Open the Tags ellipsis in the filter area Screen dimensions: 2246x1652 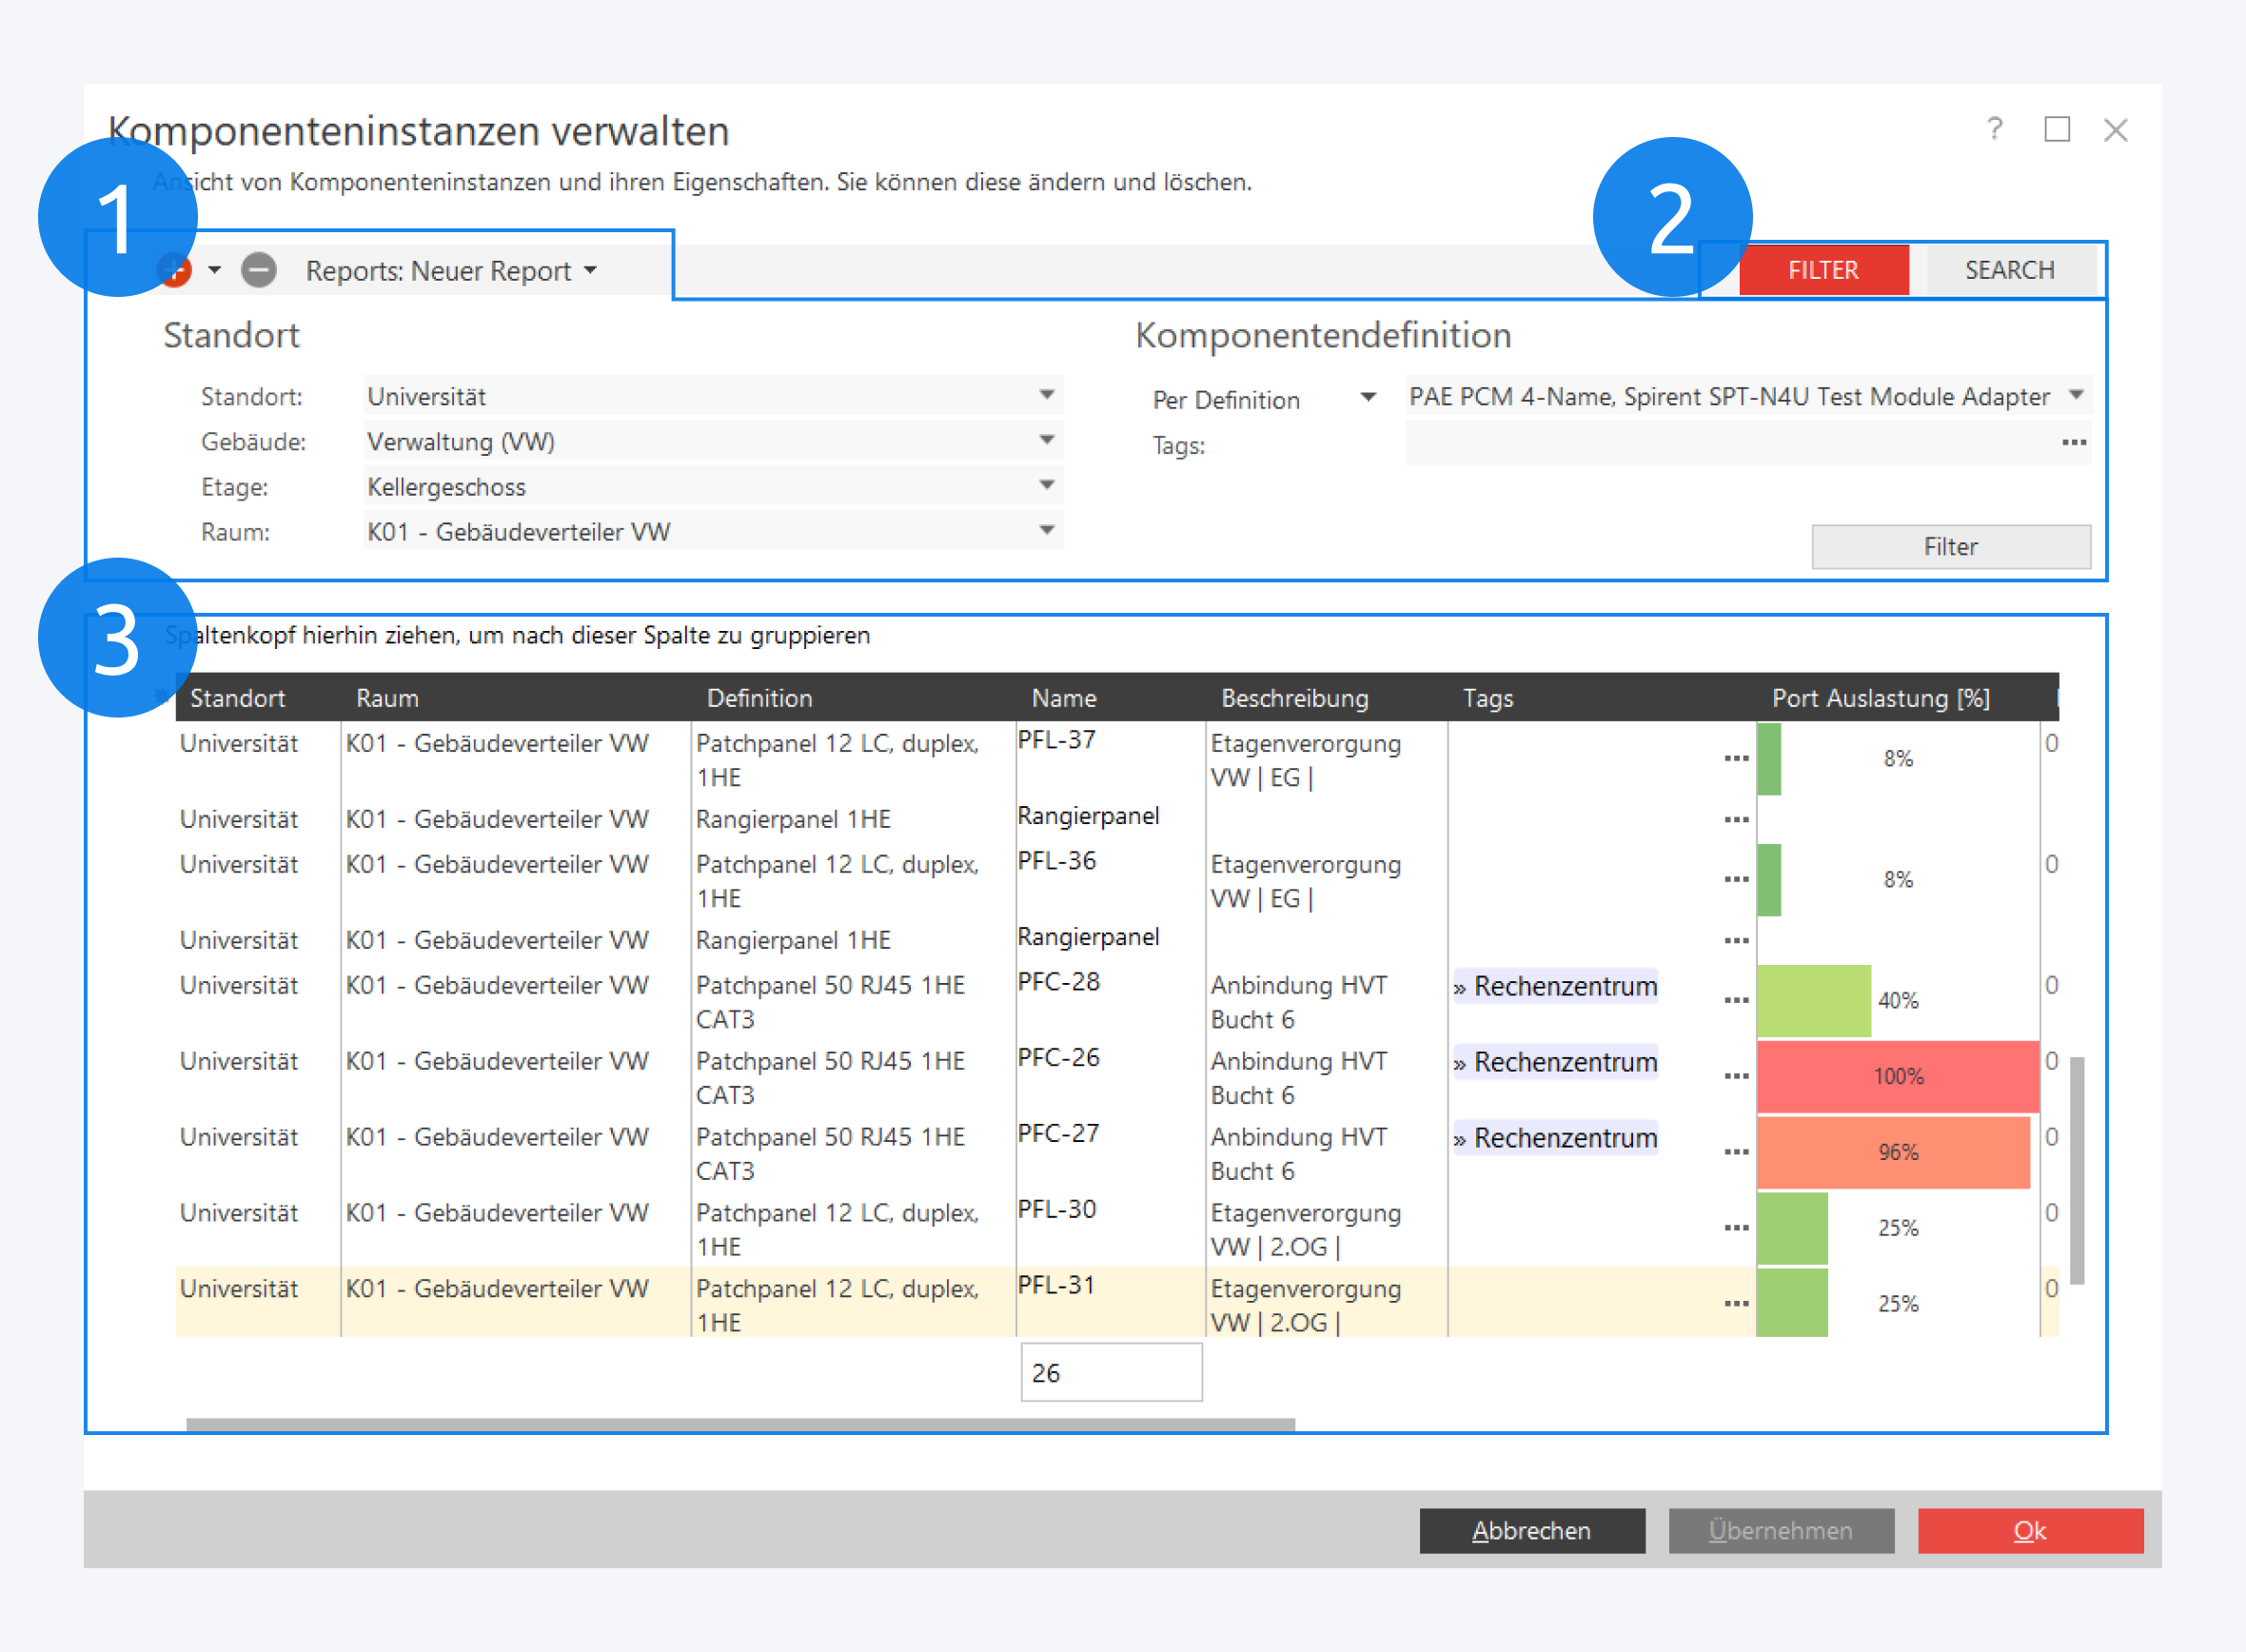point(2073,442)
